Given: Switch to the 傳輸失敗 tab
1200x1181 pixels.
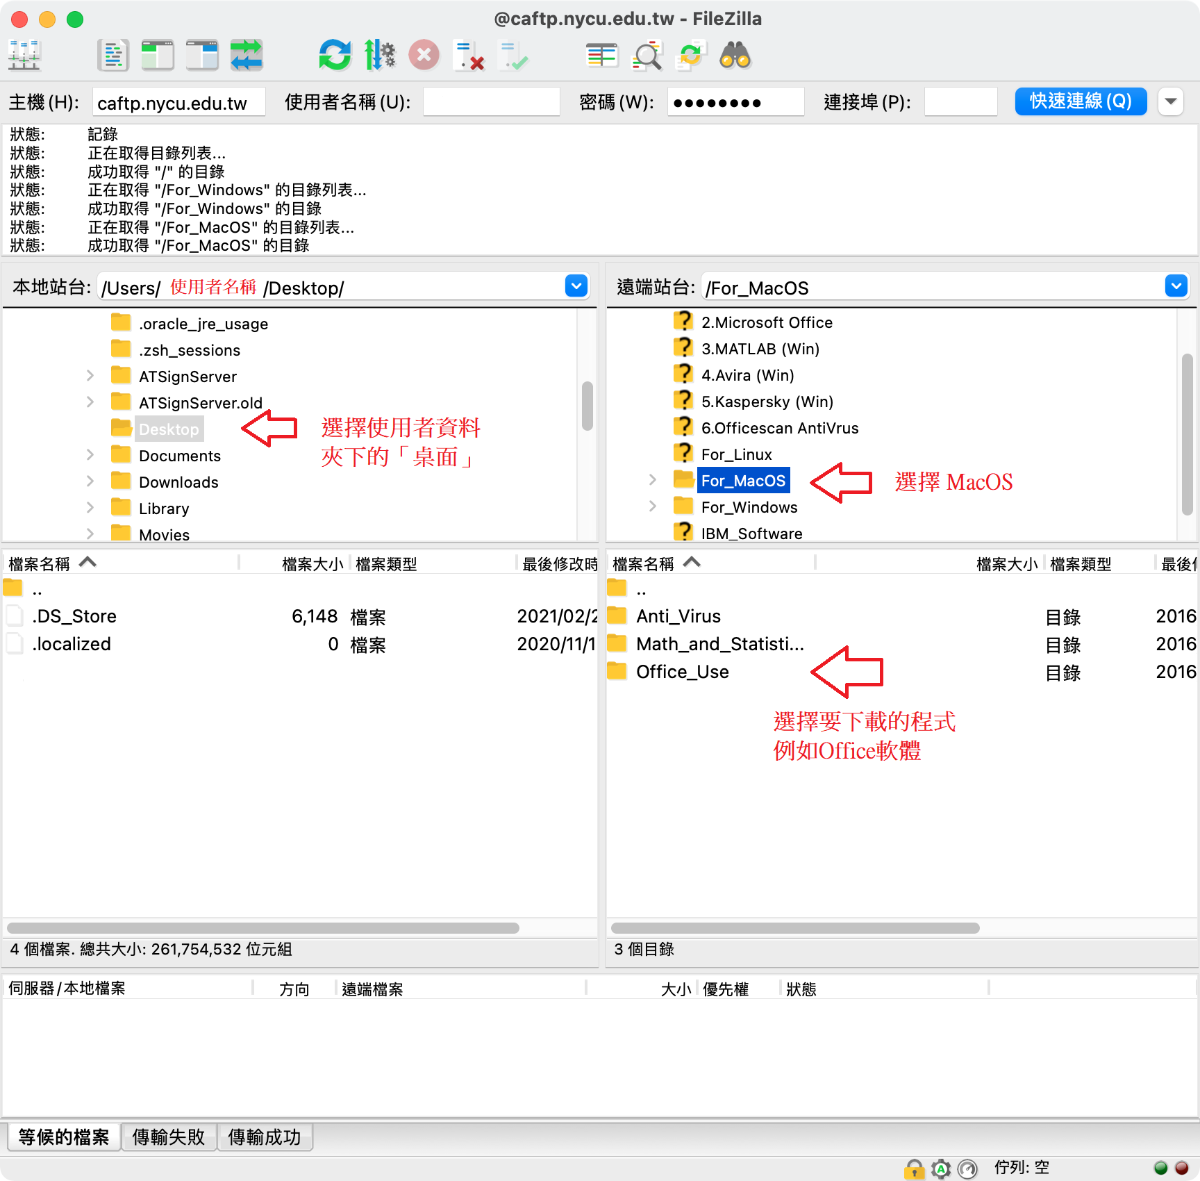Looking at the screenshot, I should pyautogui.click(x=168, y=1137).
